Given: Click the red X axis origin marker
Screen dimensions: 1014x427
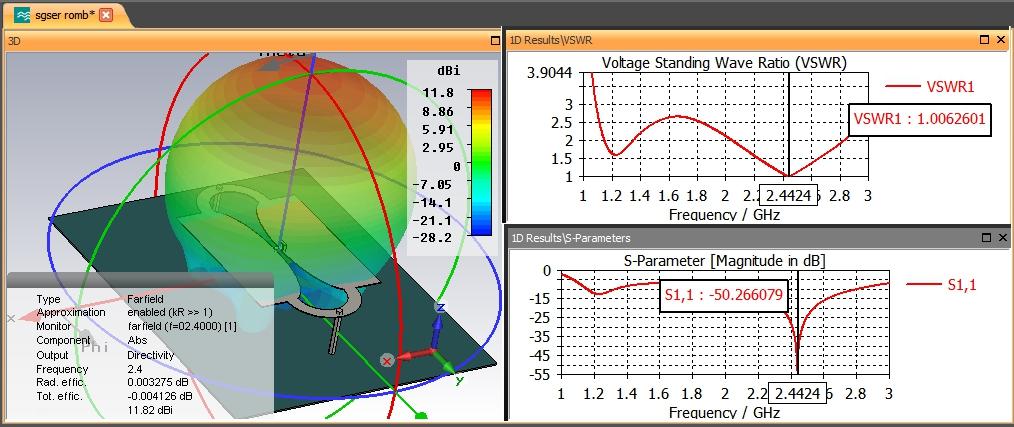Looking at the screenshot, I should (387, 360).
